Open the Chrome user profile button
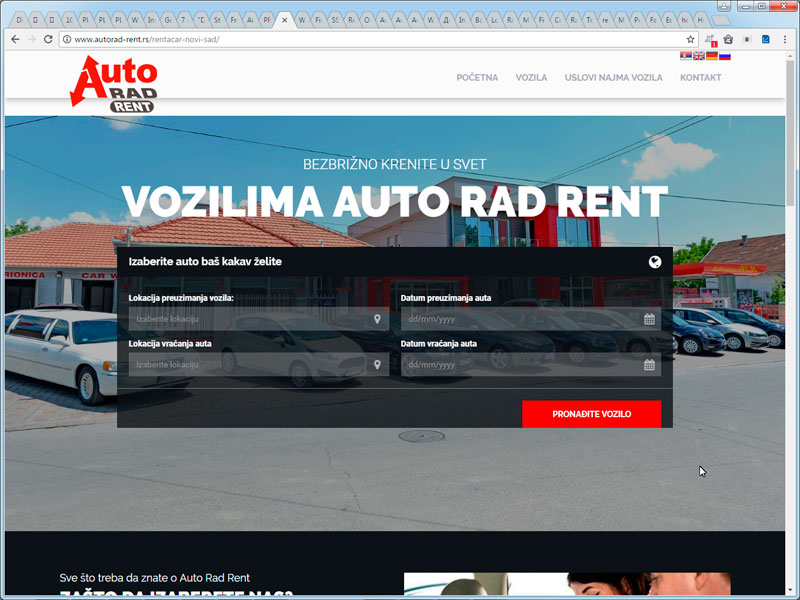Screen dimensions: 800x600 (x=723, y=6)
